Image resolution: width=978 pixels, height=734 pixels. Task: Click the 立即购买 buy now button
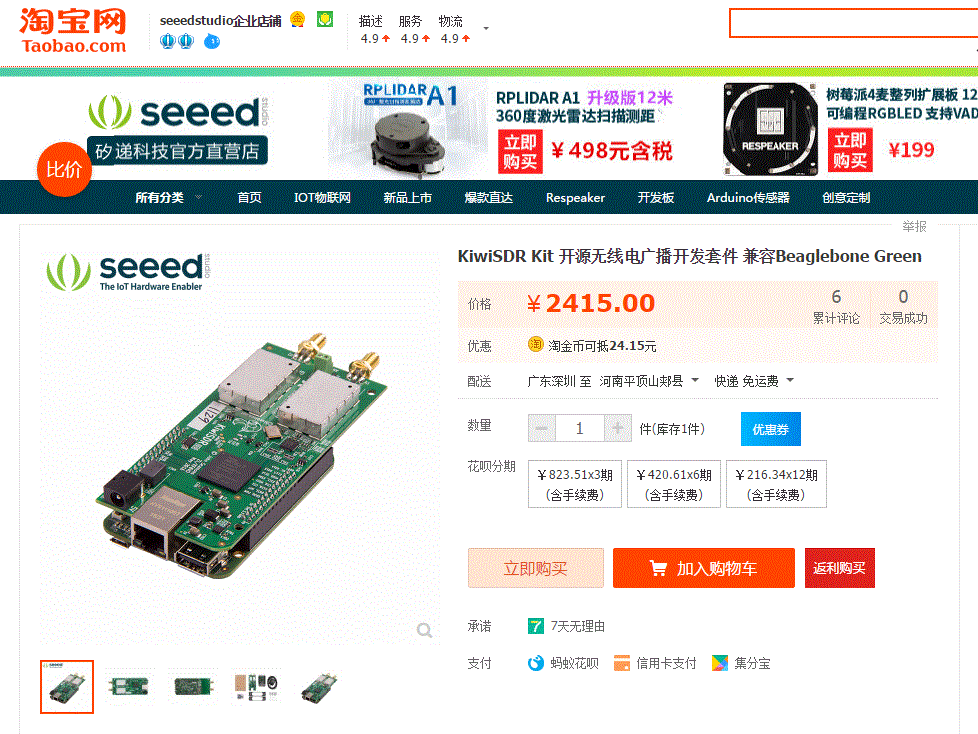[x=536, y=568]
